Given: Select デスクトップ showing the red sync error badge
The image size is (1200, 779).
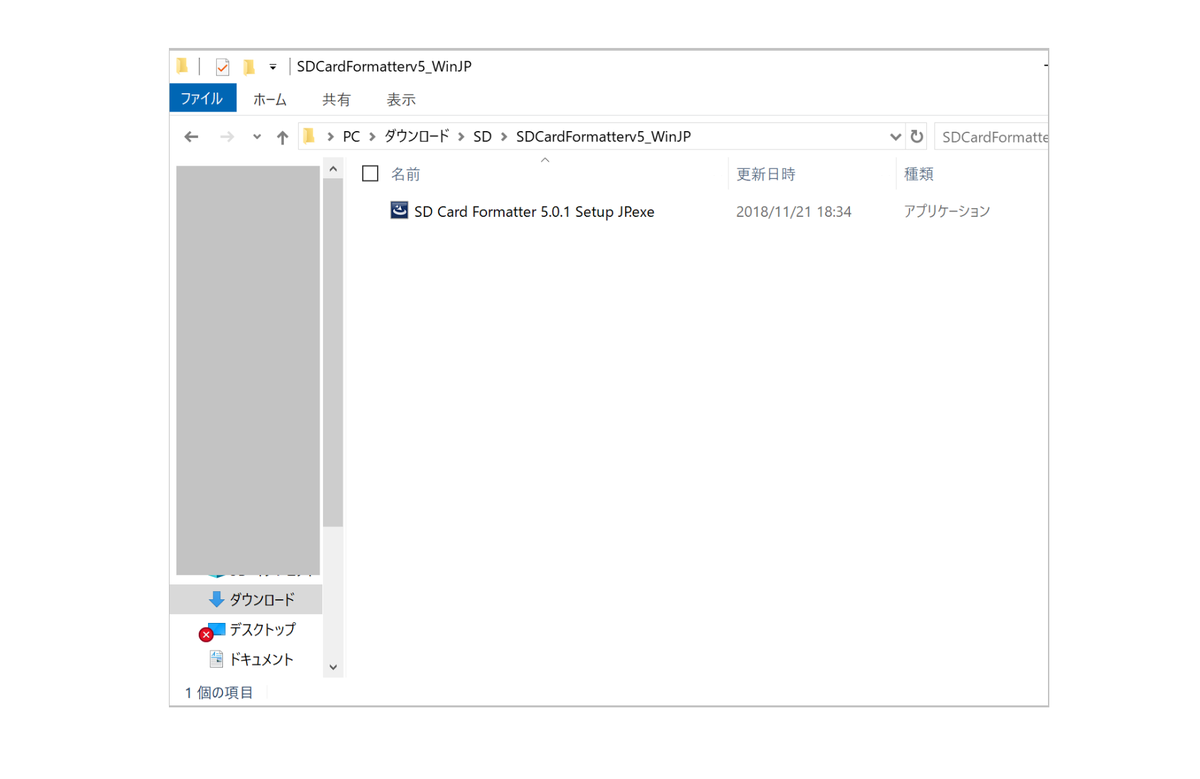Looking at the screenshot, I should [207, 631].
